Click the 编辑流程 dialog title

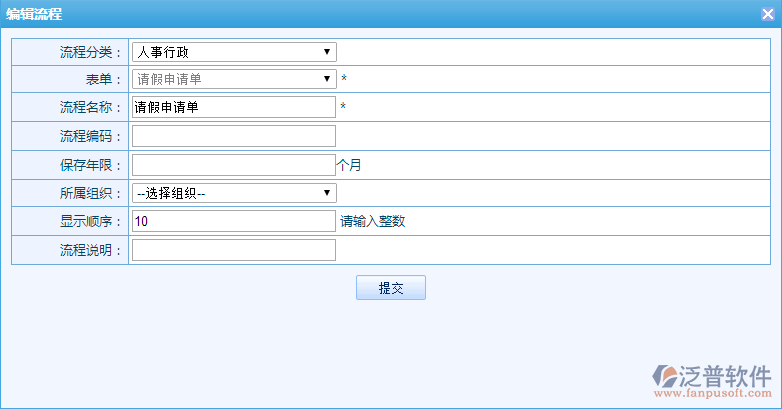[34, 14]
